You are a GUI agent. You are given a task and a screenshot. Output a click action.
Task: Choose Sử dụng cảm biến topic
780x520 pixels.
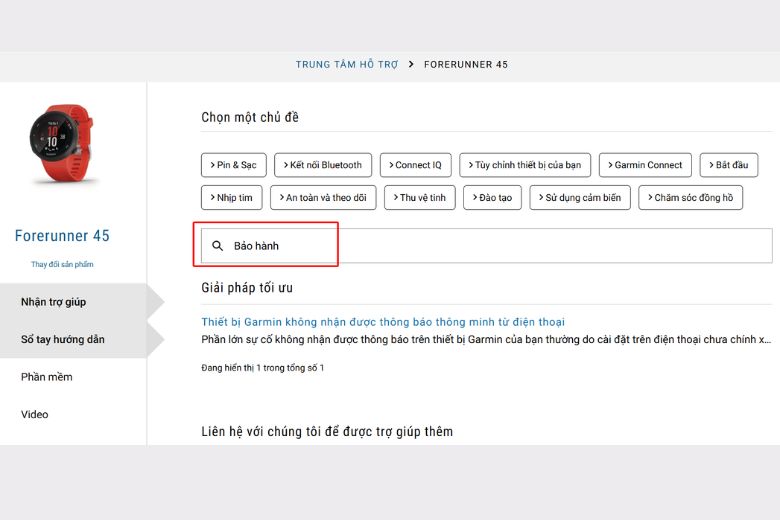click(x=580, y=198)
